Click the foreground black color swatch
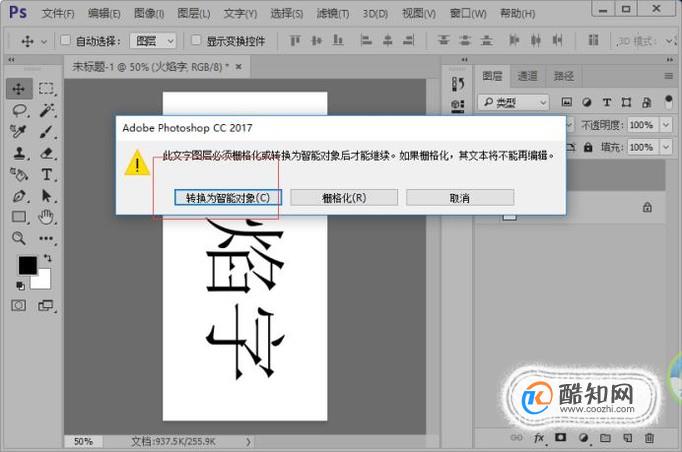This screenshot has height=452, width=682. tap(27, 265)
